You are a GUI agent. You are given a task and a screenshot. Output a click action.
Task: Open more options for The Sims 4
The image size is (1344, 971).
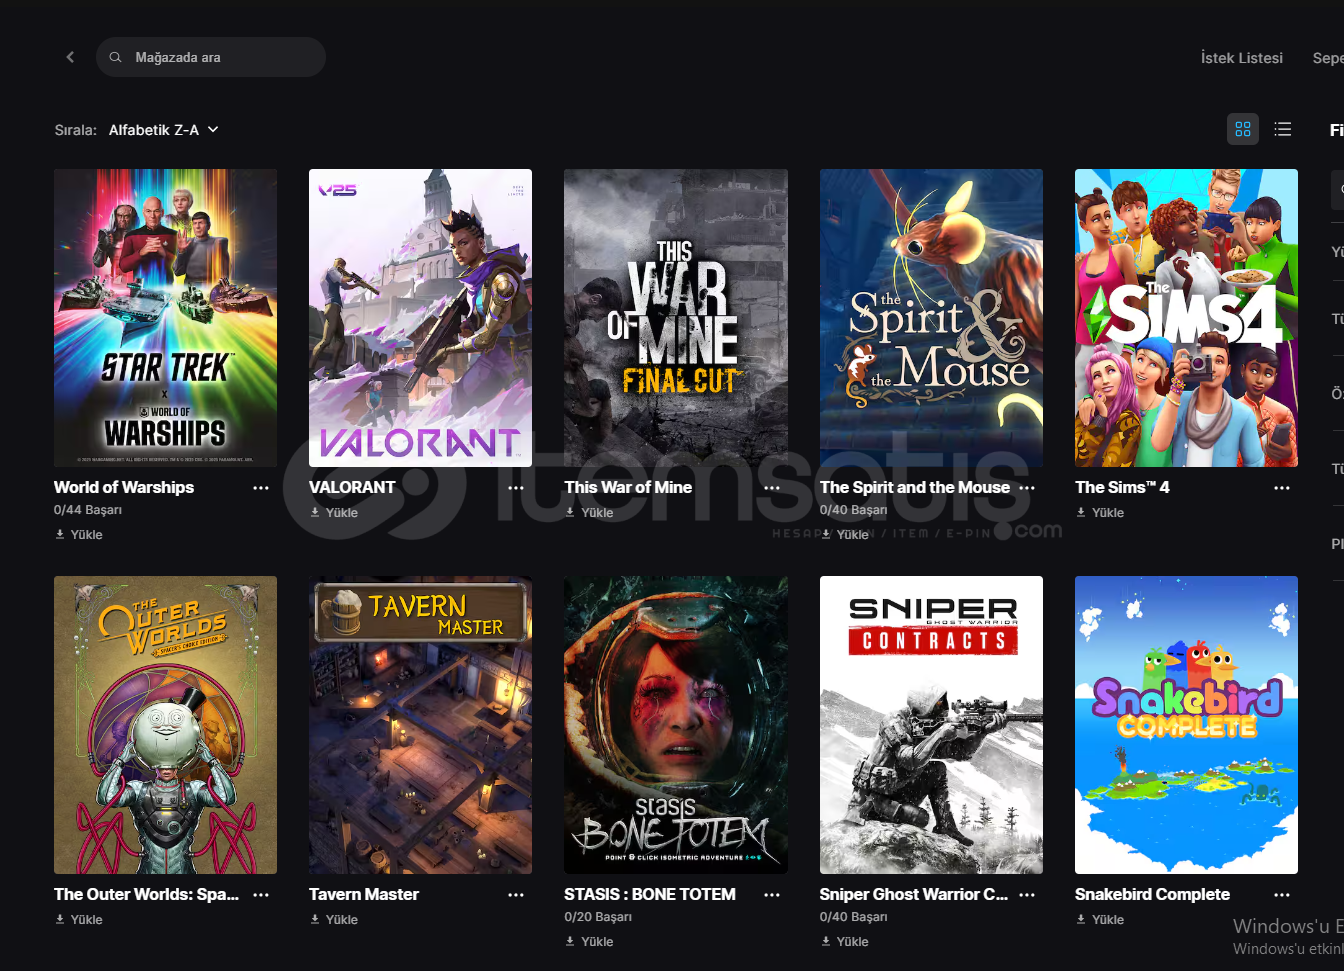1282,488
